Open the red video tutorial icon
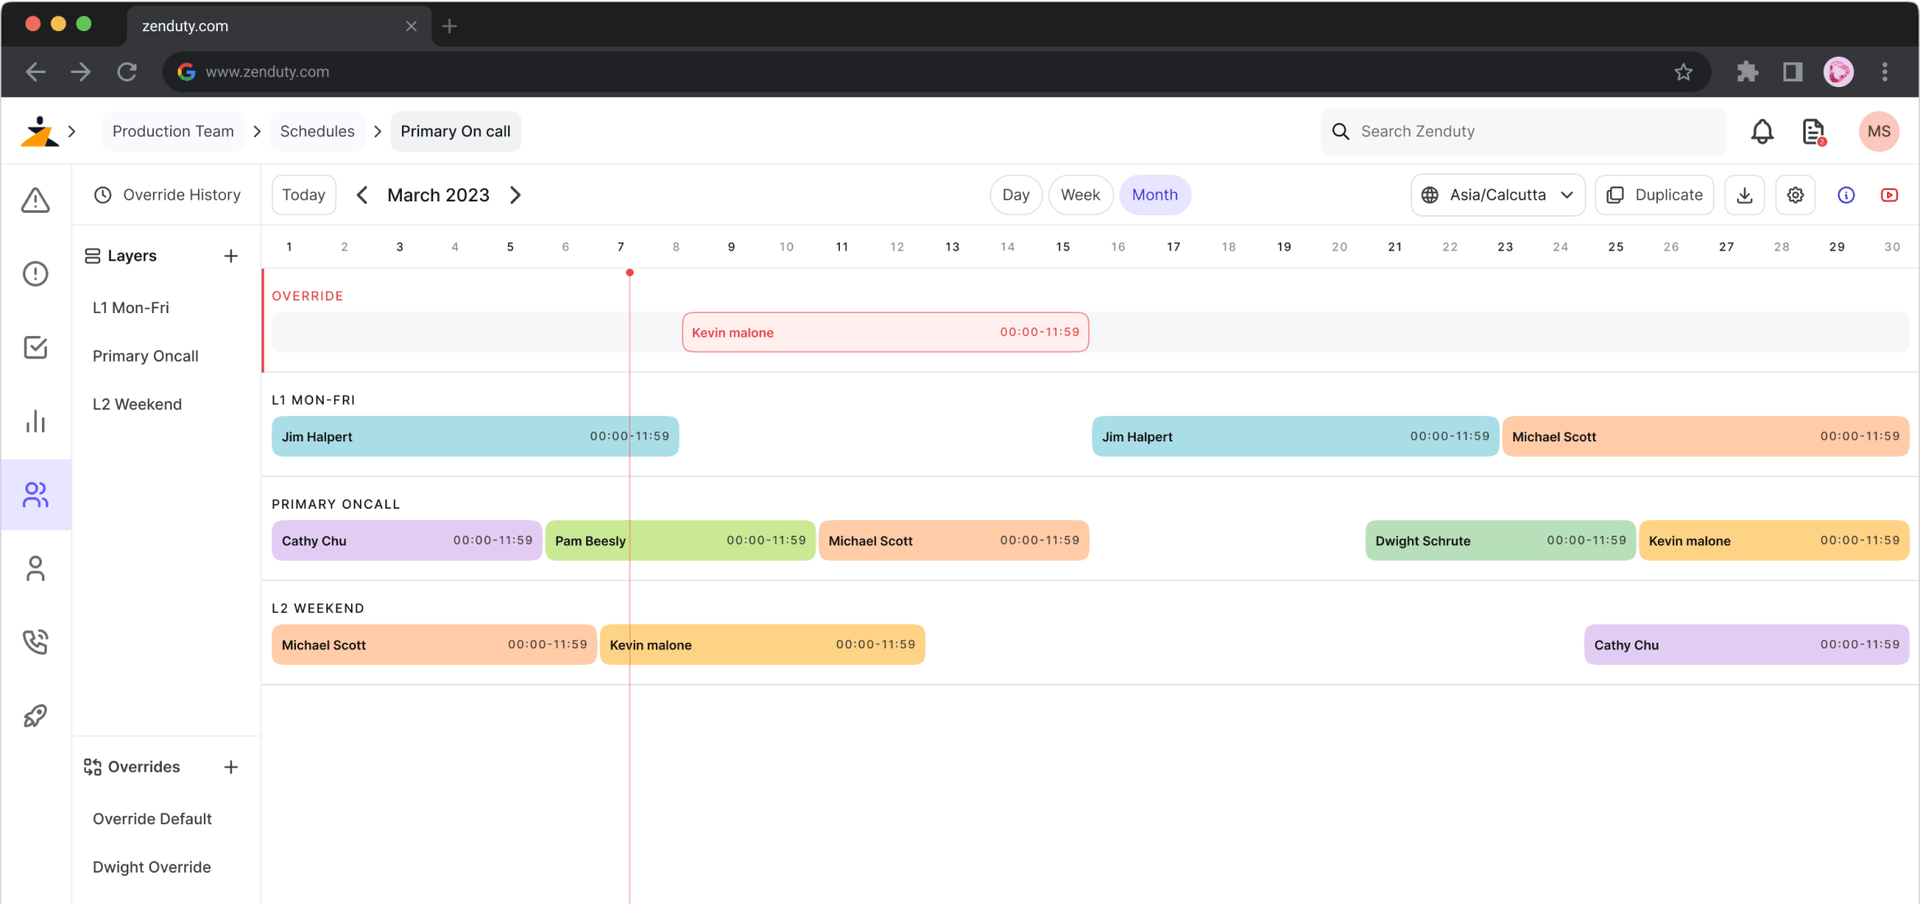The image size is (1920, 904). (1889, 195)
